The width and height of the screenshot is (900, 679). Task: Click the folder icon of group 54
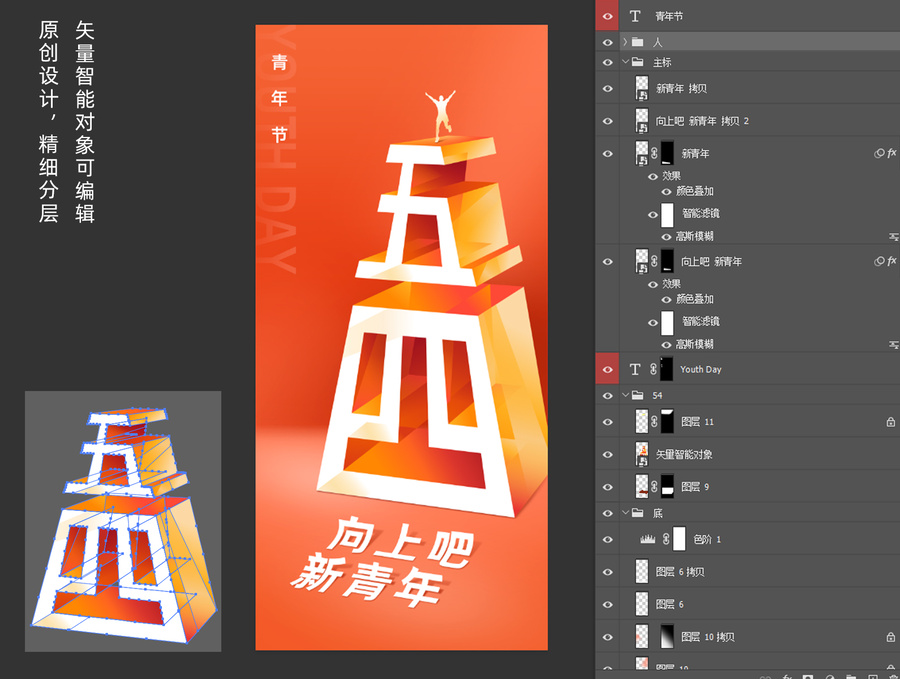coord(637,395)
